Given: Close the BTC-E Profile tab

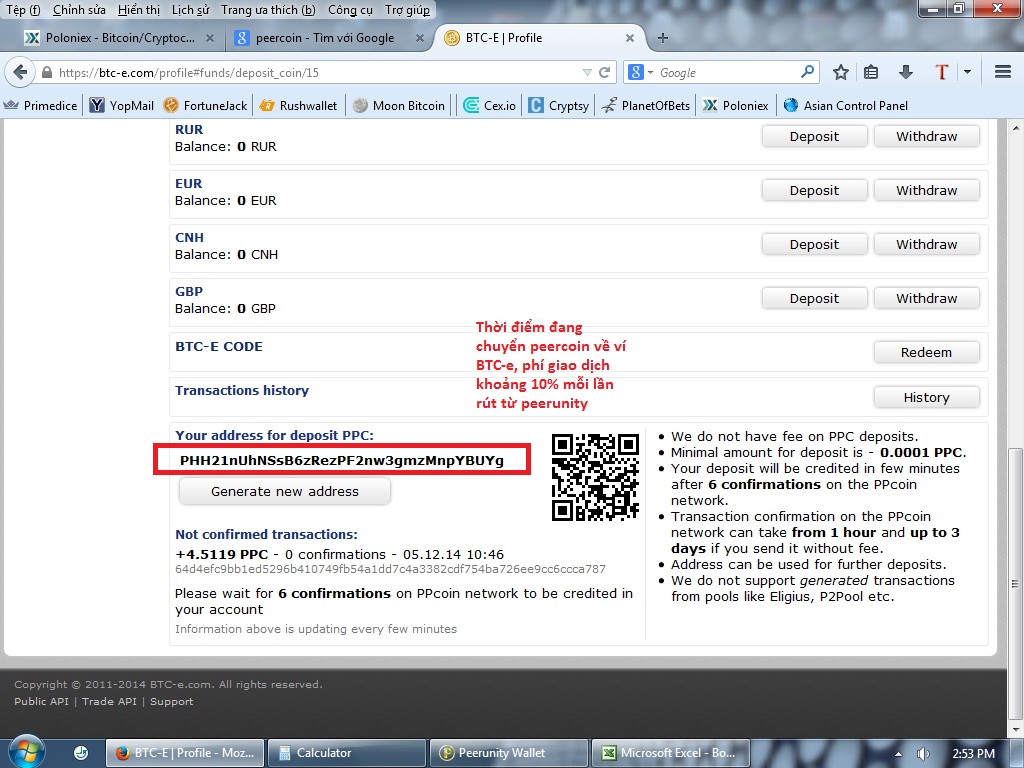Looking at the screenshot, I should (x=630, y=38).
